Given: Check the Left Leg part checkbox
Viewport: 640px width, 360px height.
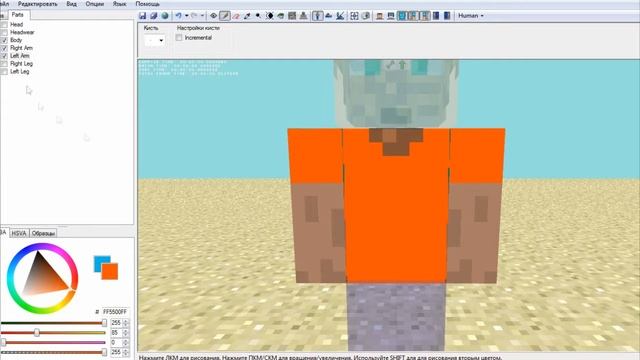Looking at the screenshot, I should pyautogui.click(x=4, y=71).
